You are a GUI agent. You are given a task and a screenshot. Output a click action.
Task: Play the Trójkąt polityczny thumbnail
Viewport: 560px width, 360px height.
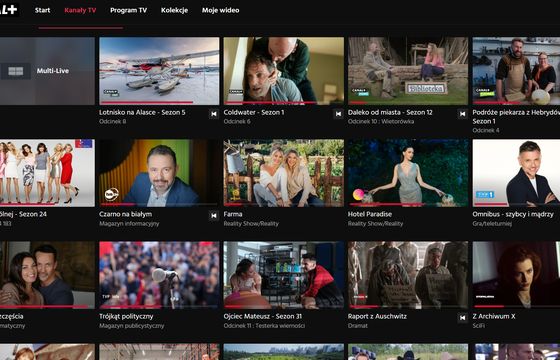tap(159, 275)
